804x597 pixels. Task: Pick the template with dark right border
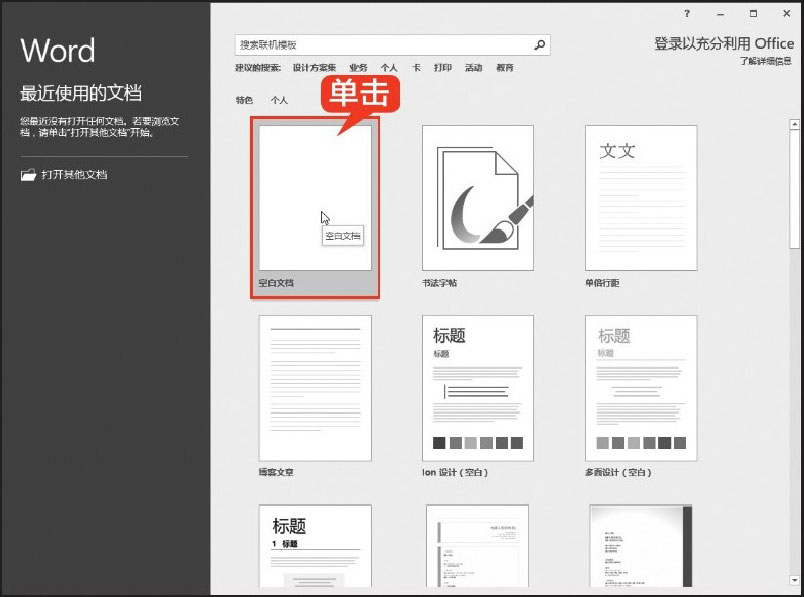point(641,546)
